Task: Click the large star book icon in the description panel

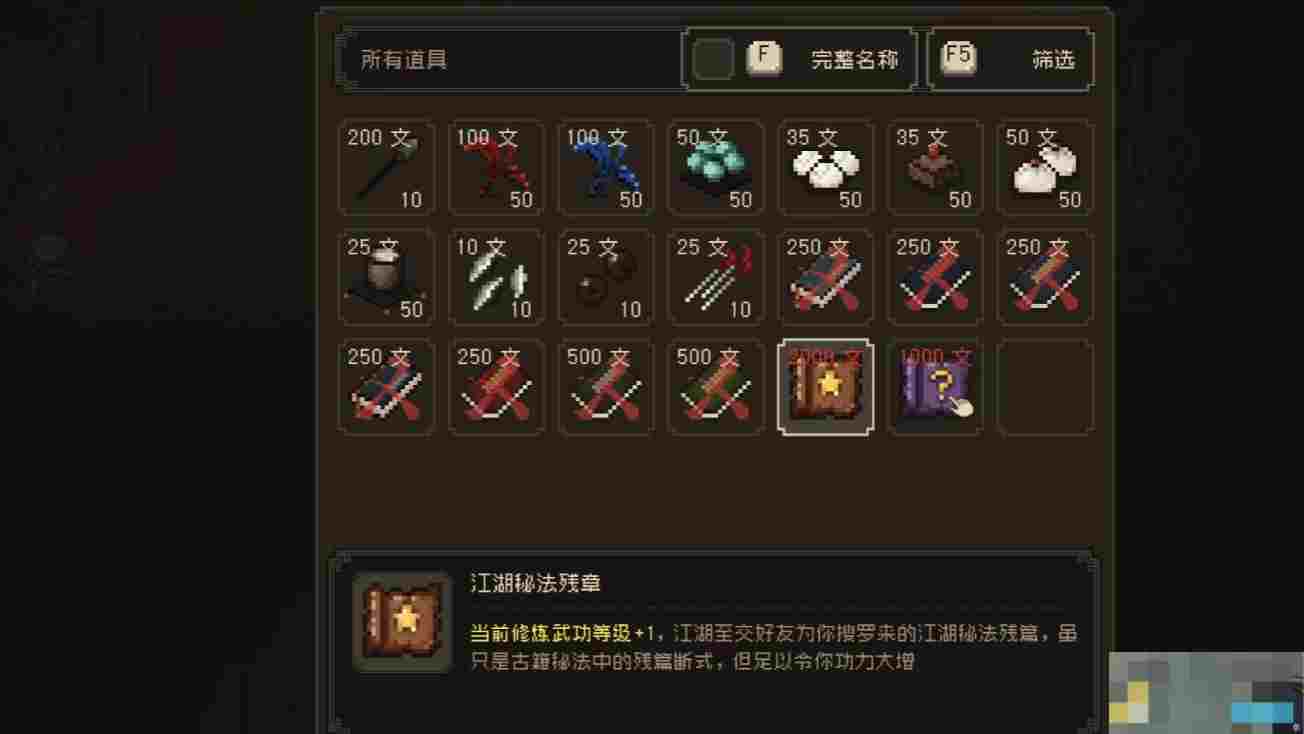Action: pyautogui.click(x=402, y=622)
